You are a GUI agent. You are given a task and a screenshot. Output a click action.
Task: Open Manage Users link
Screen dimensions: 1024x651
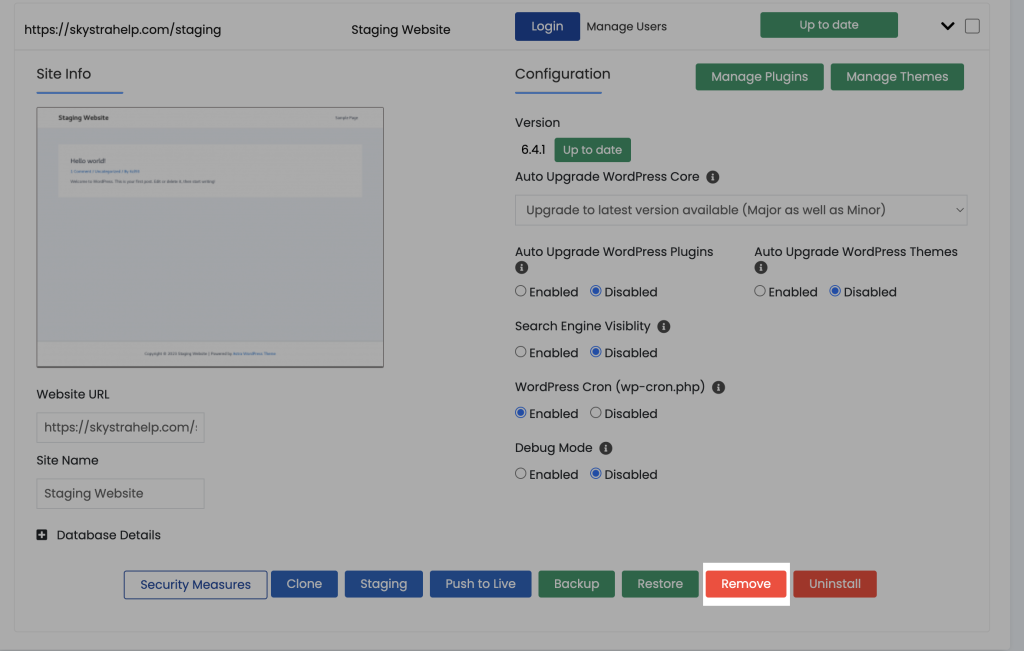pos(626,27)
